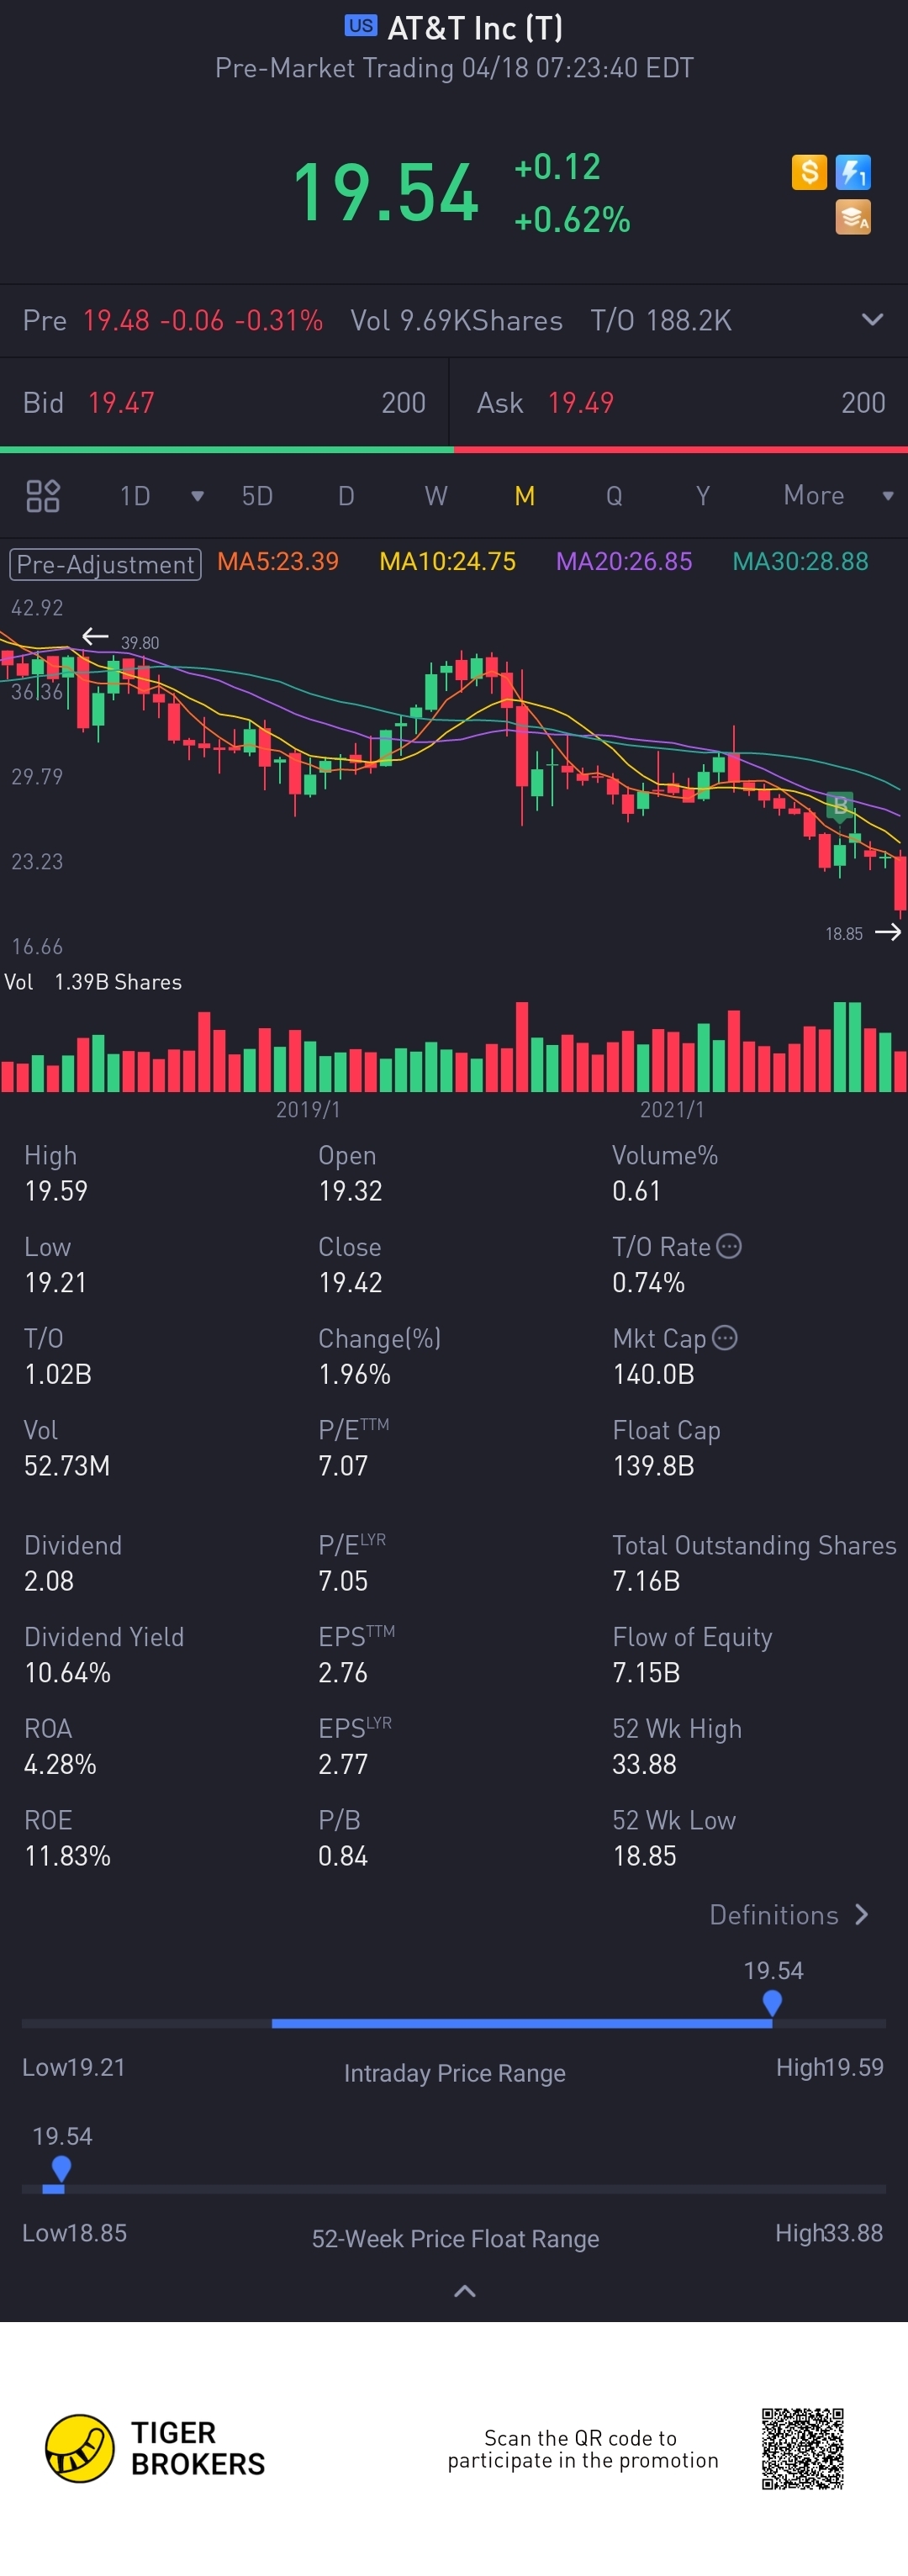Open the 1D timeframe dropdown arrow

[197, 496]
